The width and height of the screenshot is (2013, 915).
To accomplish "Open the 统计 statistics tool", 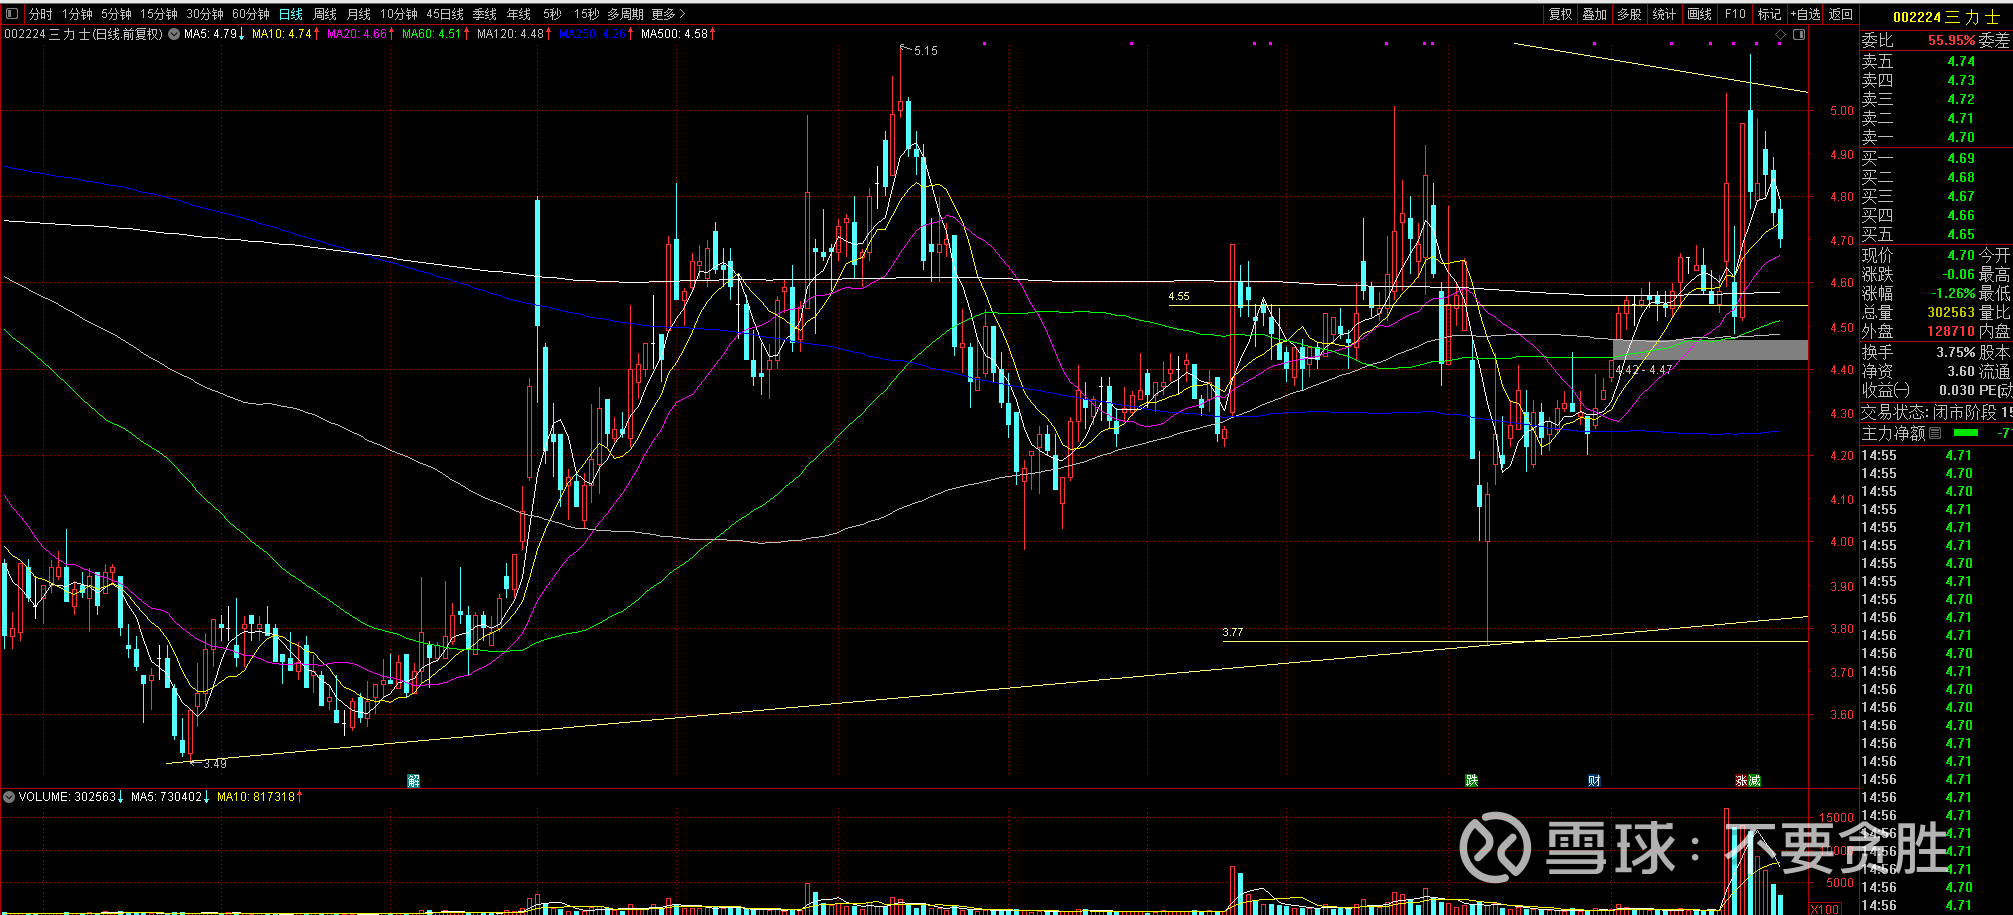I will [x=1664, y=14].
